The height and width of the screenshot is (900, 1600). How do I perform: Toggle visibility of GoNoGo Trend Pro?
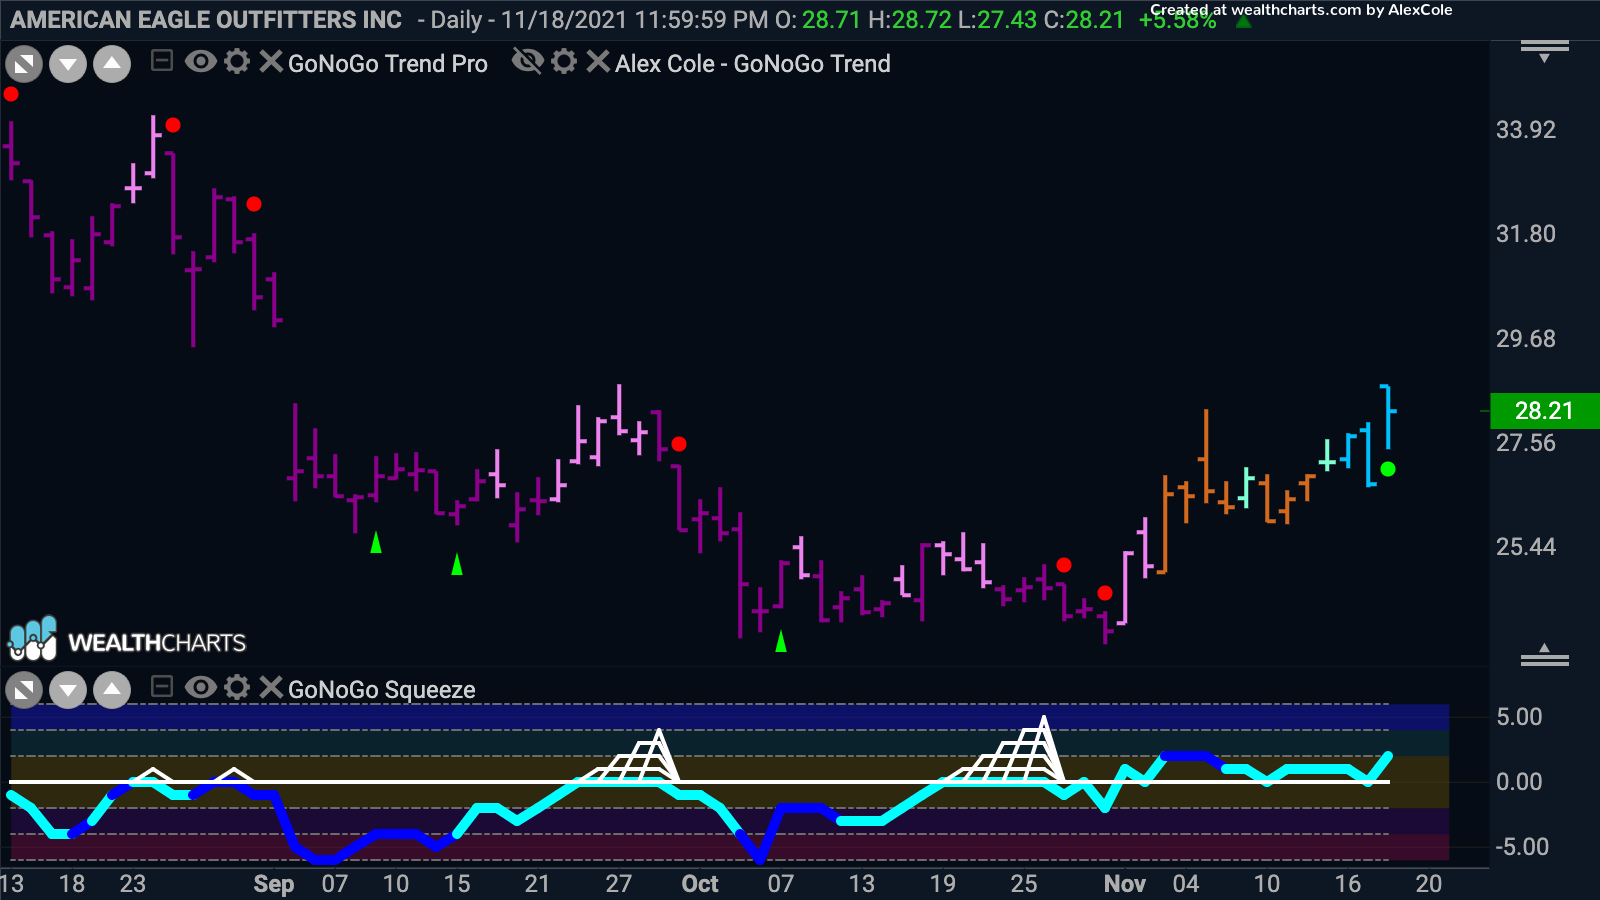tap(201, 62)
